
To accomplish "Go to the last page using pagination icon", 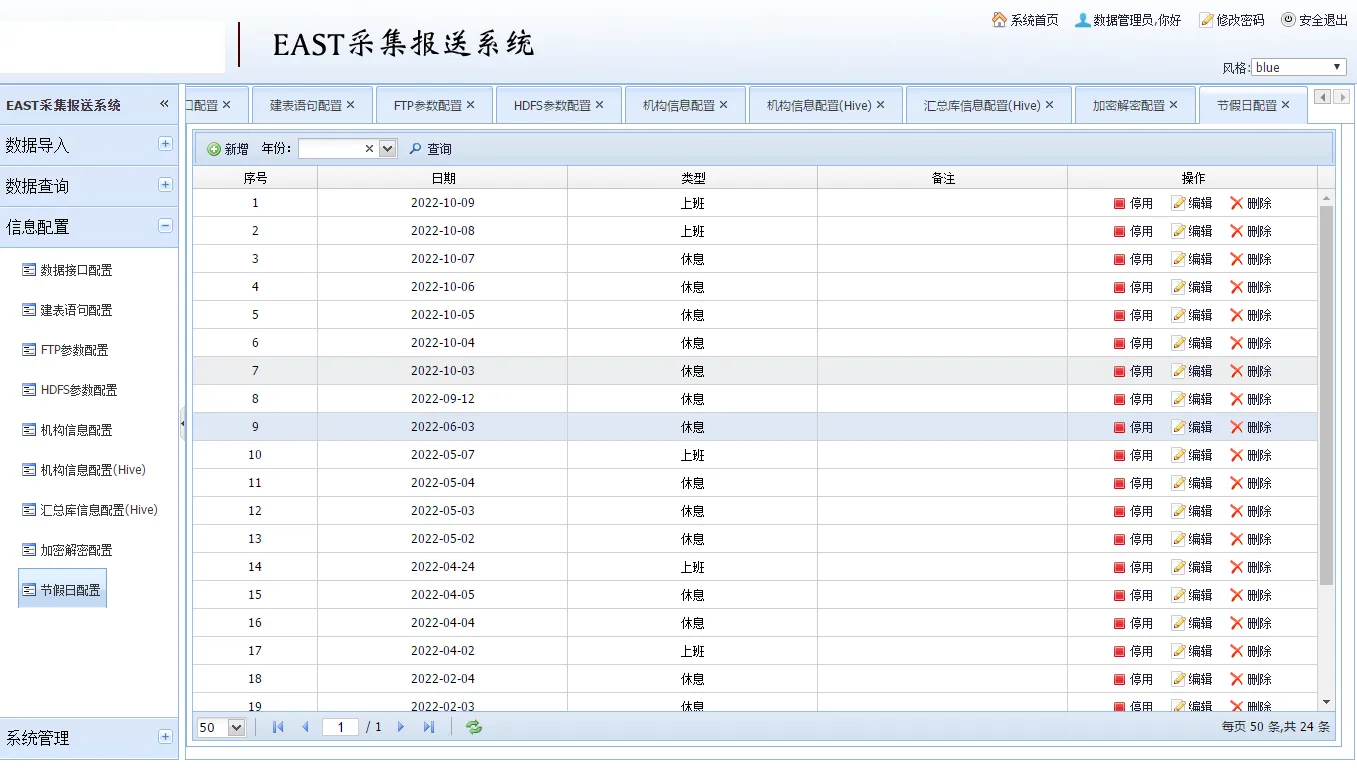I will (429, 727).
